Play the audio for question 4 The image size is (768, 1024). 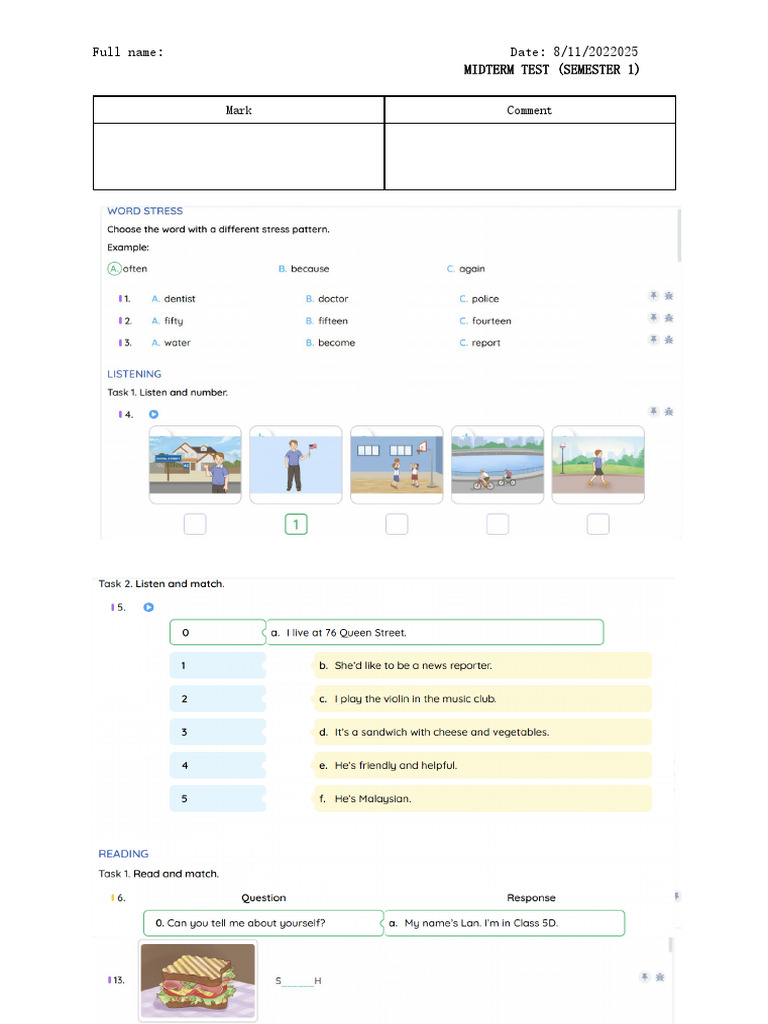(x=153, y=414)
